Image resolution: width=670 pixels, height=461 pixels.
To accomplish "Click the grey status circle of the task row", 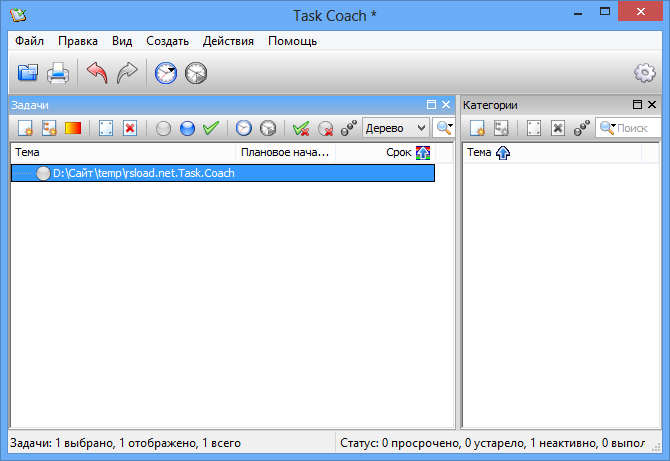I will 43,173.
